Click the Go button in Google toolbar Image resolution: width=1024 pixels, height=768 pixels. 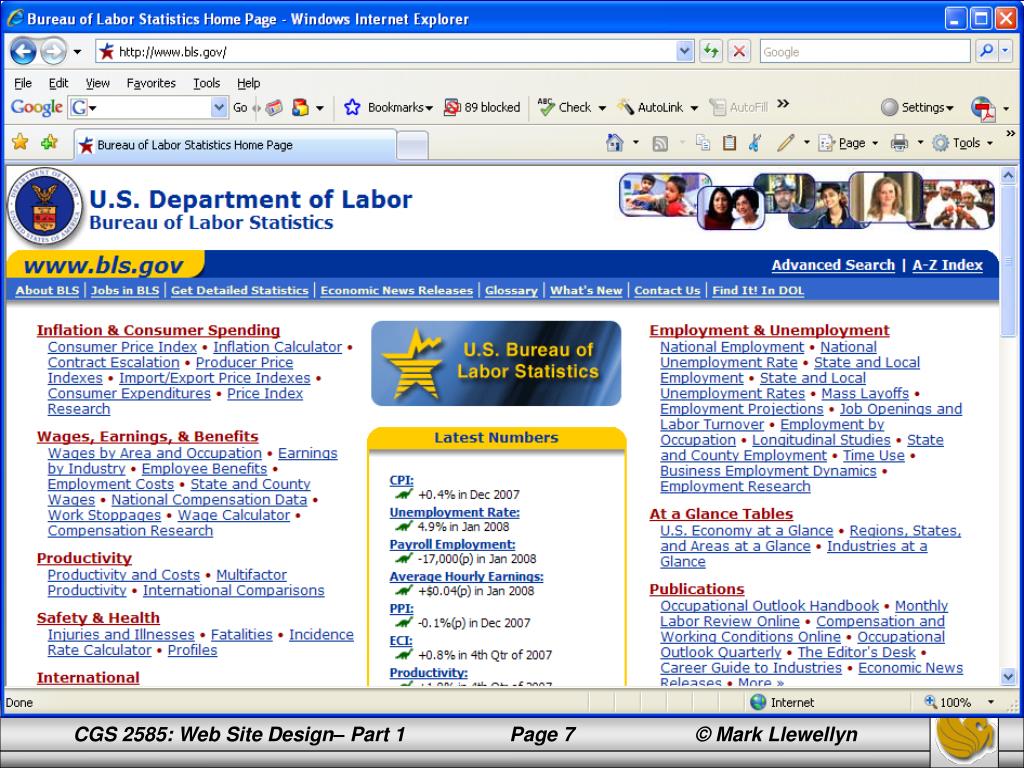(240, 107)
